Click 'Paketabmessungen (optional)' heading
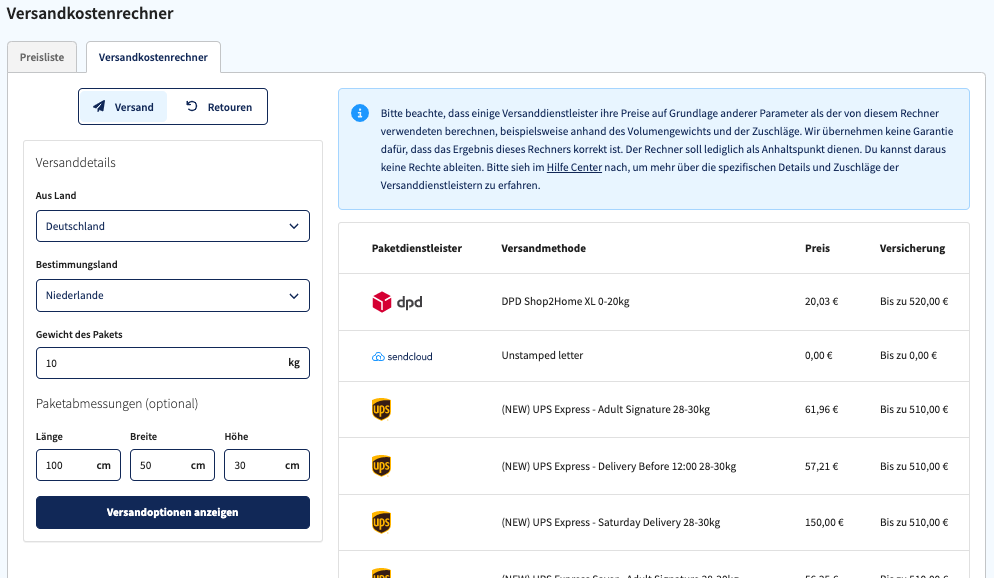This screenshot has height=578, width=994. pos(117,404)
